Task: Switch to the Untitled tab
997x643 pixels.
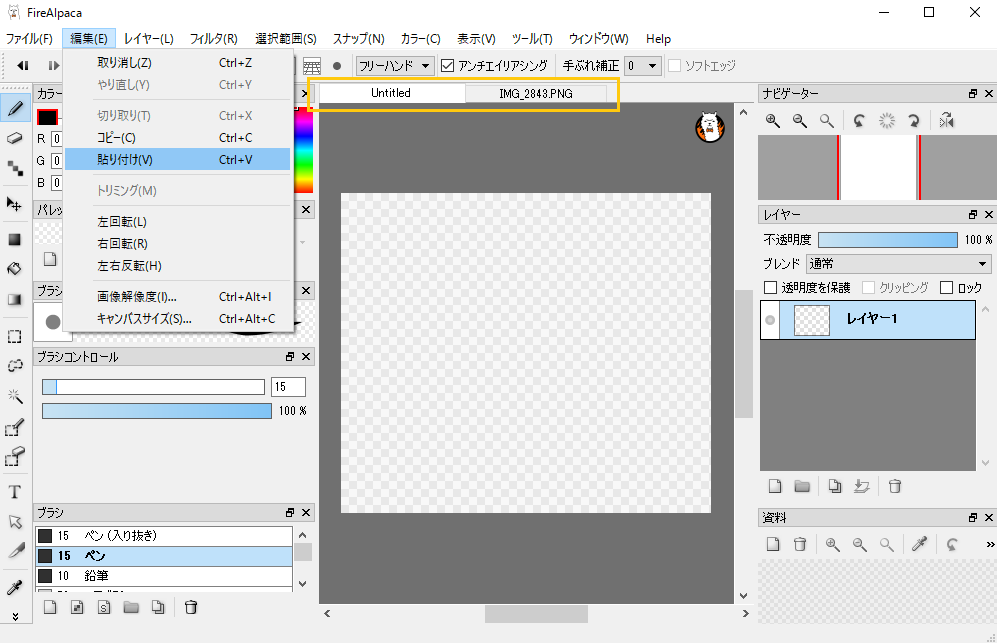Action: pyautogui.click(x=391, y=93)
